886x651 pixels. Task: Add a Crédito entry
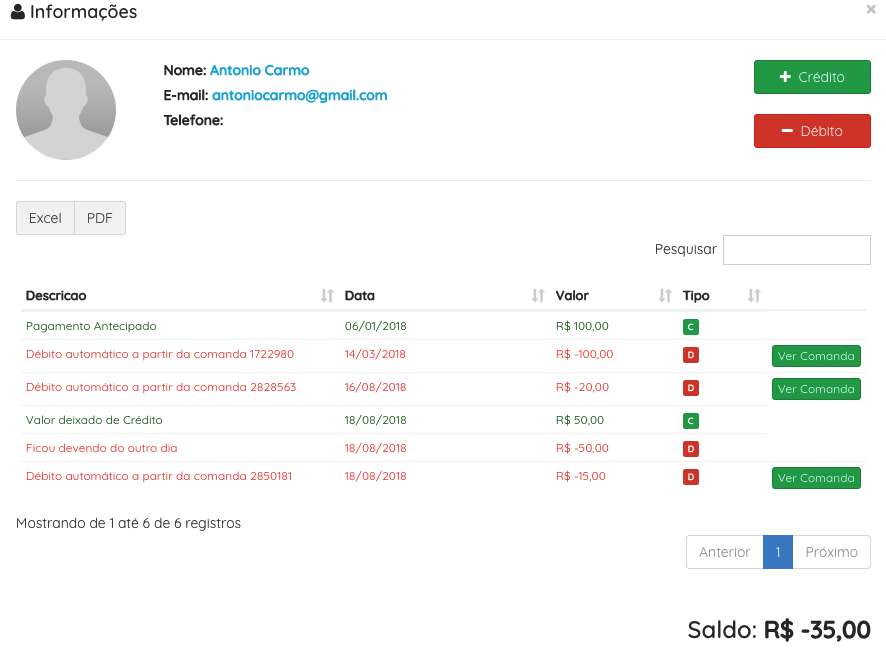pos(812,77)
